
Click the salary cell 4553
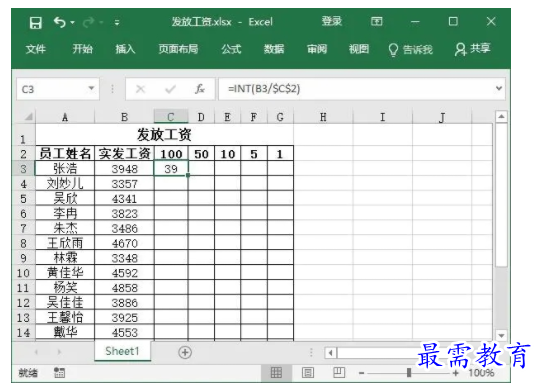click(x=124, y=332)
